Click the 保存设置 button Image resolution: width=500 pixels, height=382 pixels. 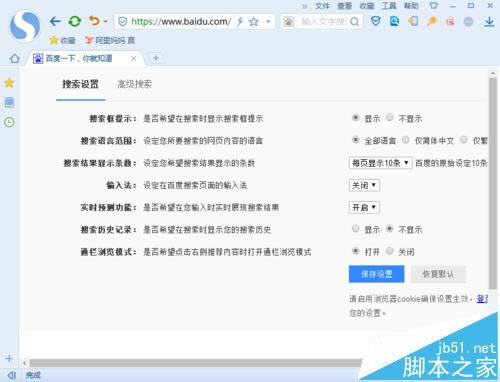click(376, 274)
